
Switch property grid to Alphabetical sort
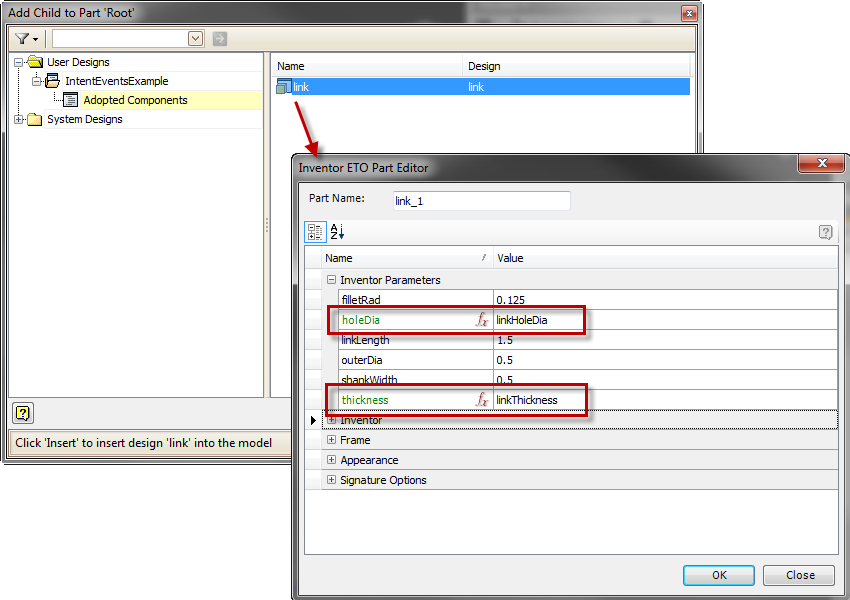[x=337, y=232]
